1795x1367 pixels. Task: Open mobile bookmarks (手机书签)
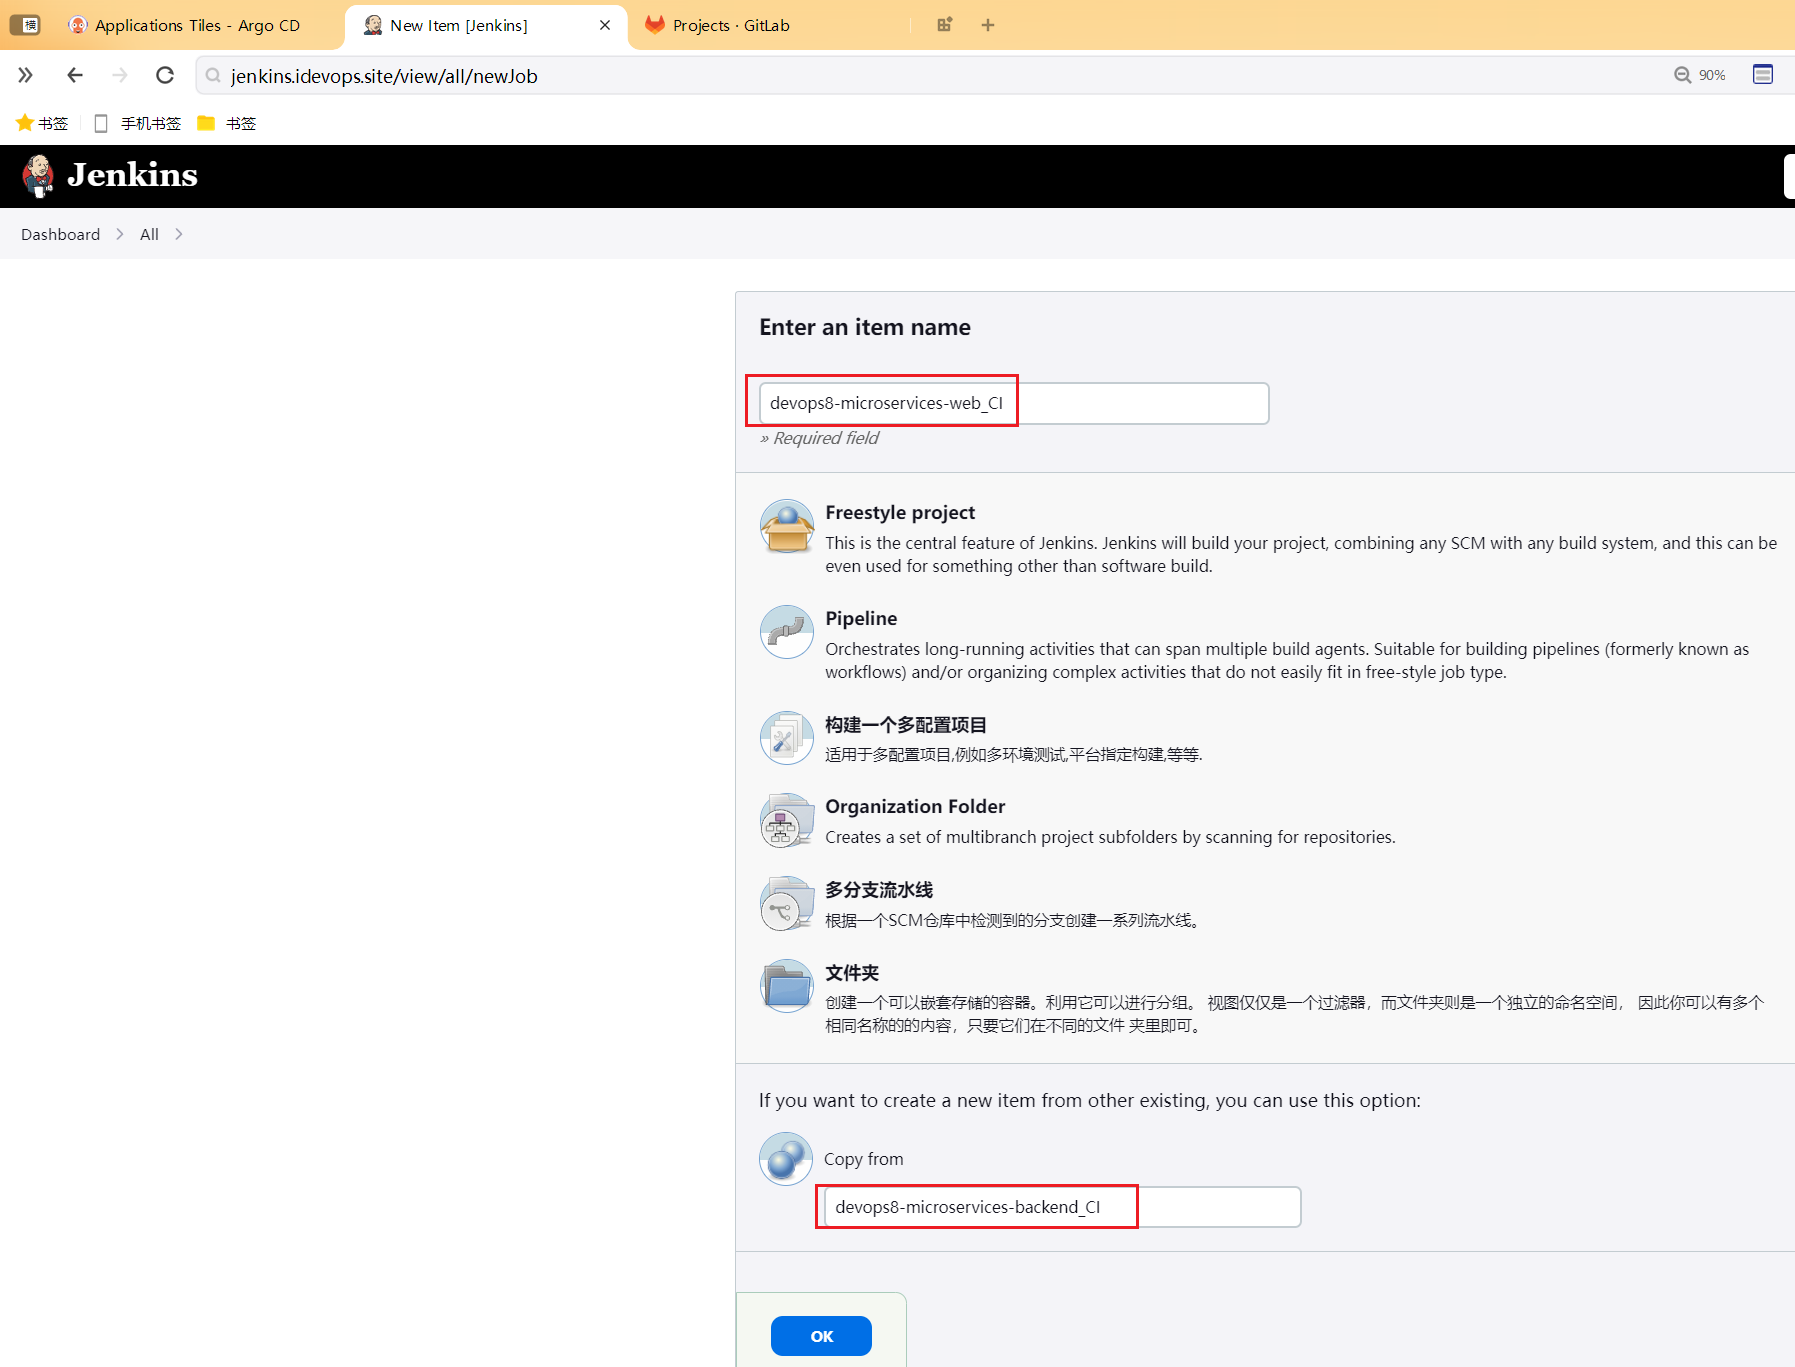click(x=138, y=123)
